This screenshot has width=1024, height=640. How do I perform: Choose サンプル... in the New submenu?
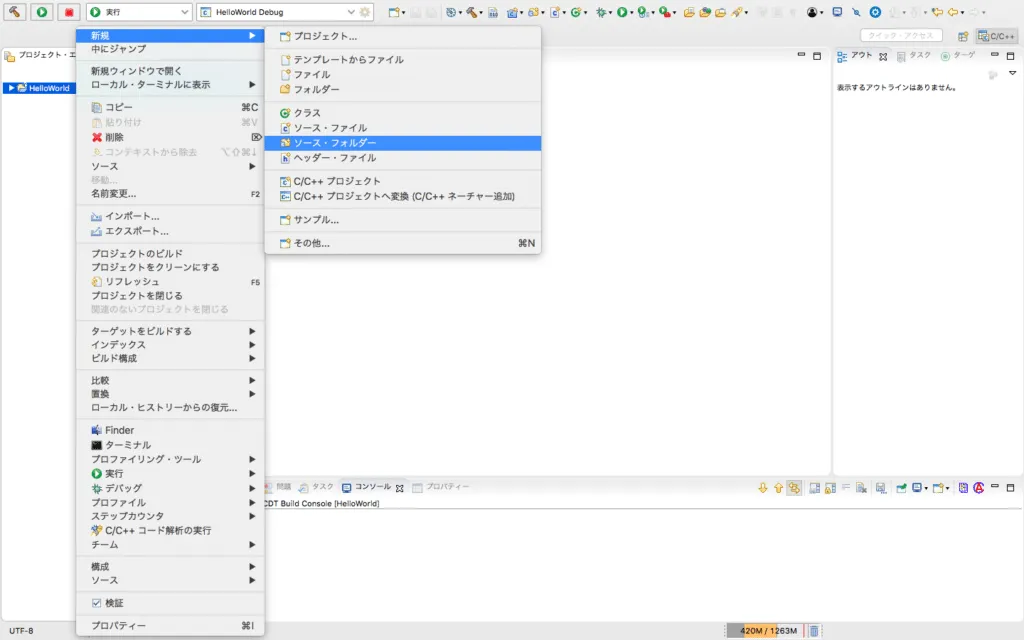click(x=403, y=220)
